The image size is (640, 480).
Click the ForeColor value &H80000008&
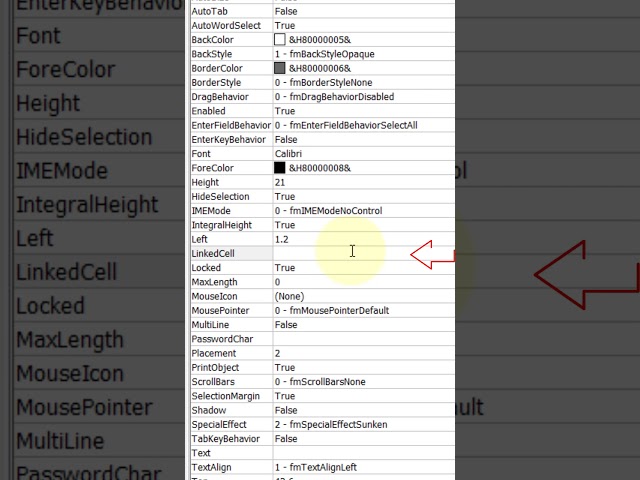[x=320, y=168]
